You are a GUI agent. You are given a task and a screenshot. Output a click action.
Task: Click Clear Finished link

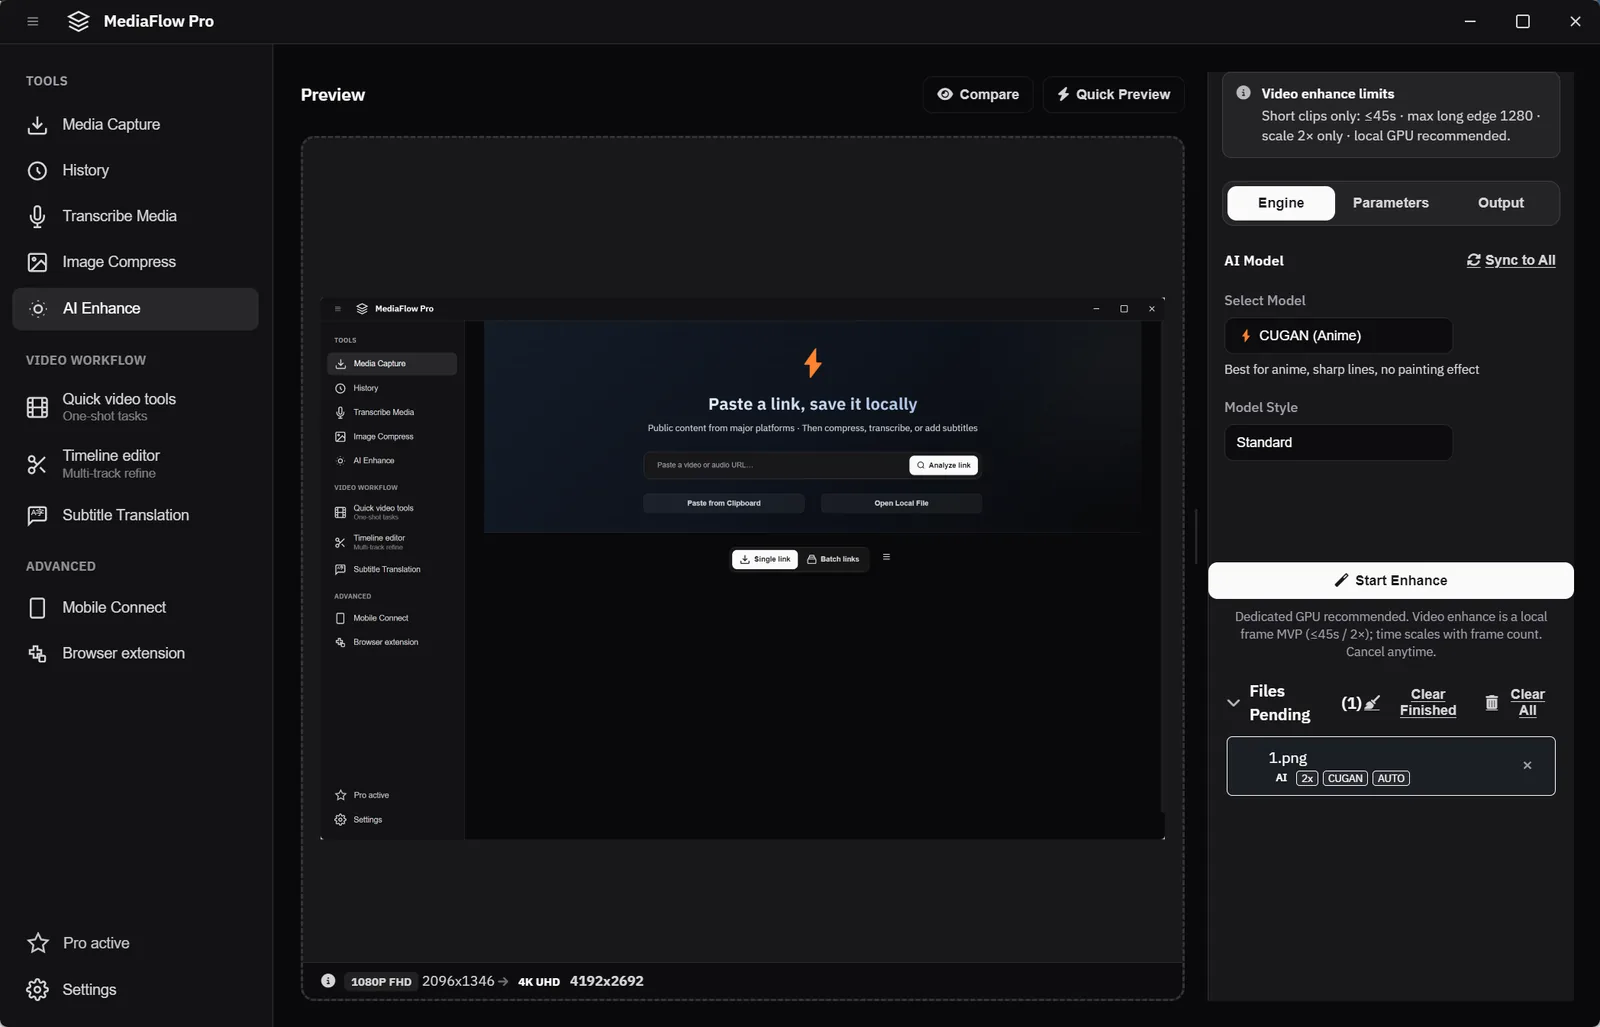[x=1428, y=702]
